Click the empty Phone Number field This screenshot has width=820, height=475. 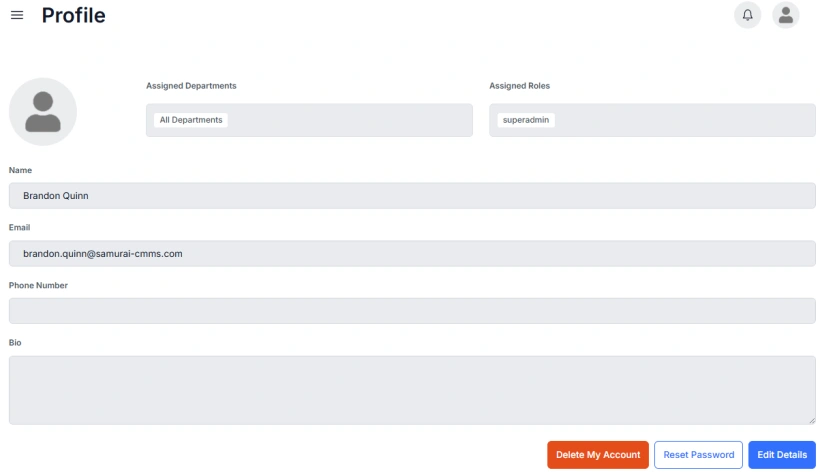[412, 311]
